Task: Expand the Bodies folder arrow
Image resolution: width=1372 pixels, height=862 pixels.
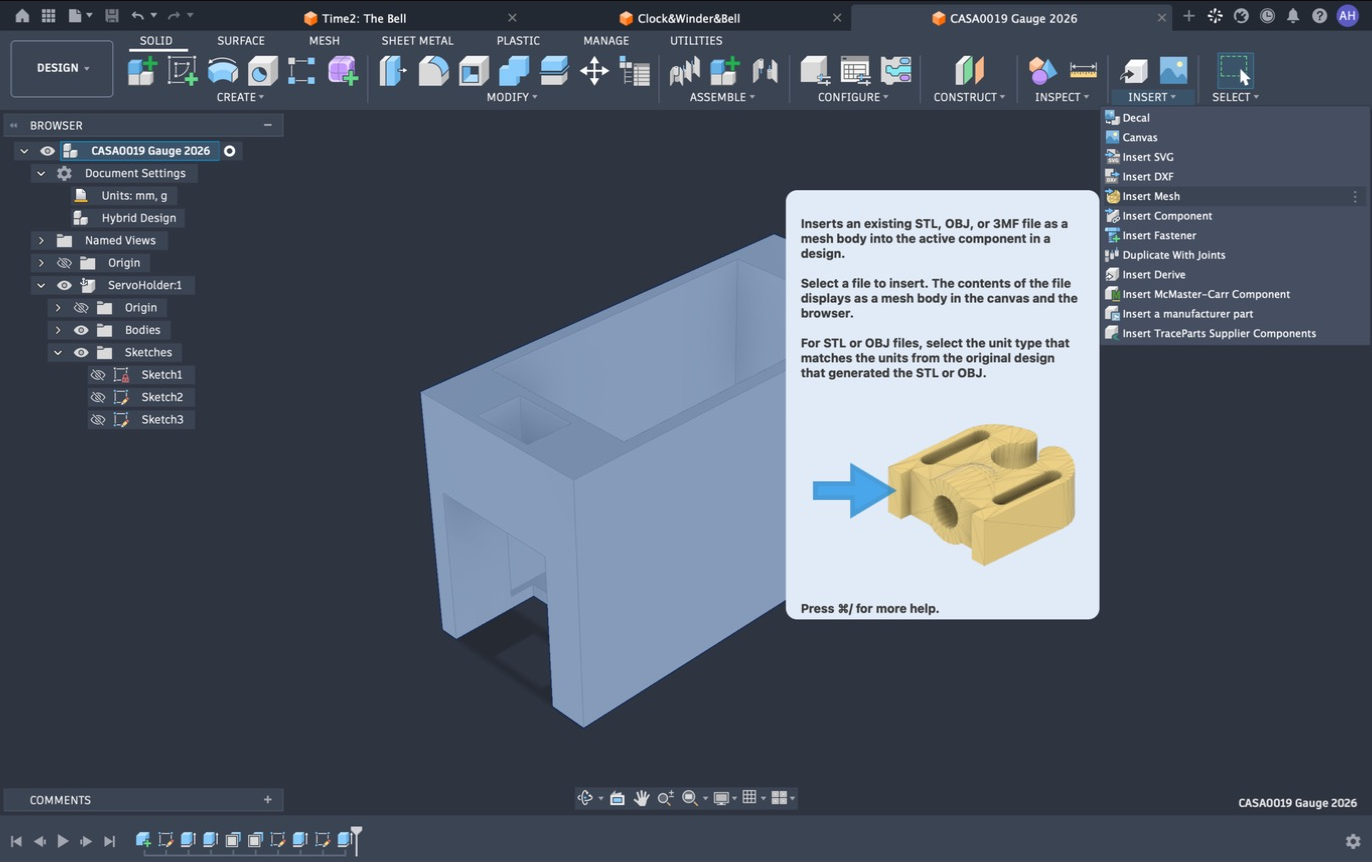Action: [58, 330]
